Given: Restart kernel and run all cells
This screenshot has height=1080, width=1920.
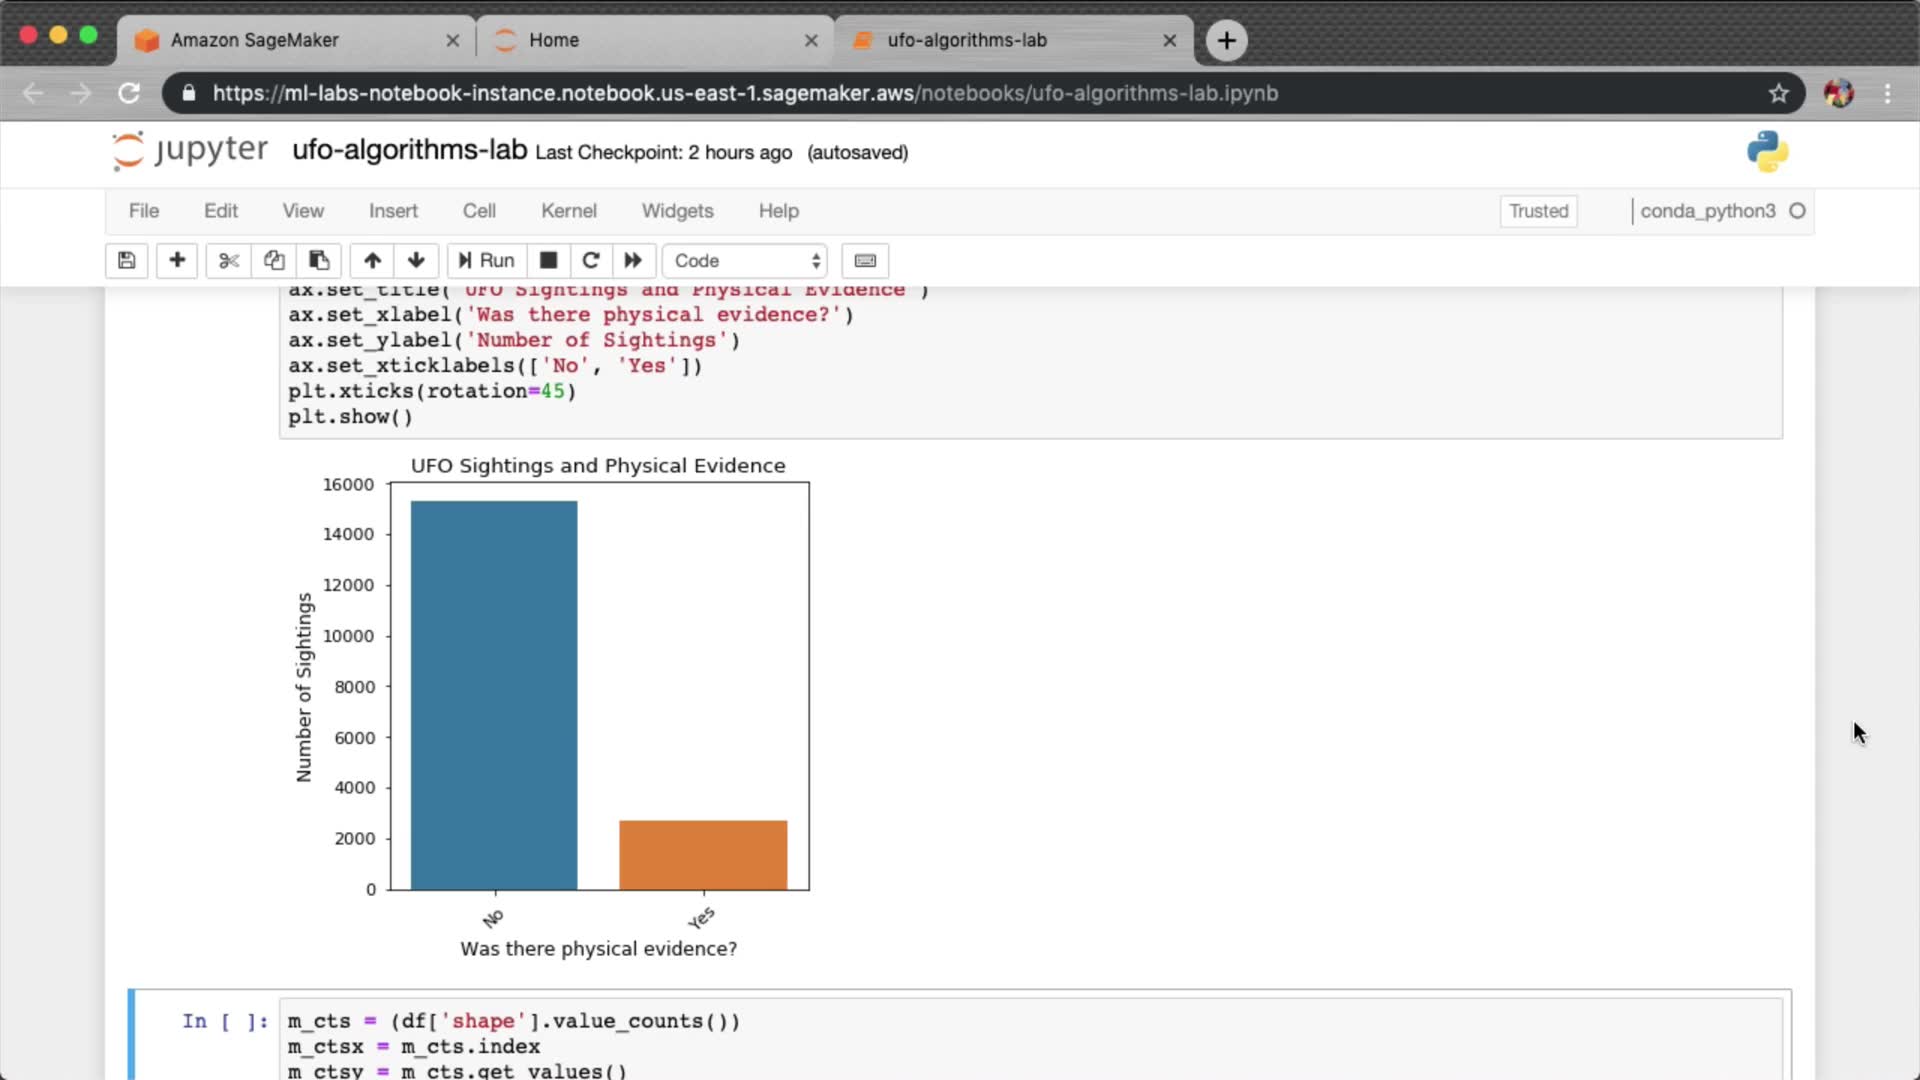Looking at the screenshot, I should (633, 261).
